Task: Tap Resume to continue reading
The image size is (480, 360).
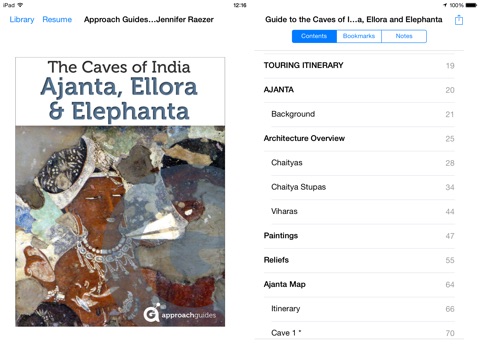Action: pyautogui.click(x=57, y=20)
